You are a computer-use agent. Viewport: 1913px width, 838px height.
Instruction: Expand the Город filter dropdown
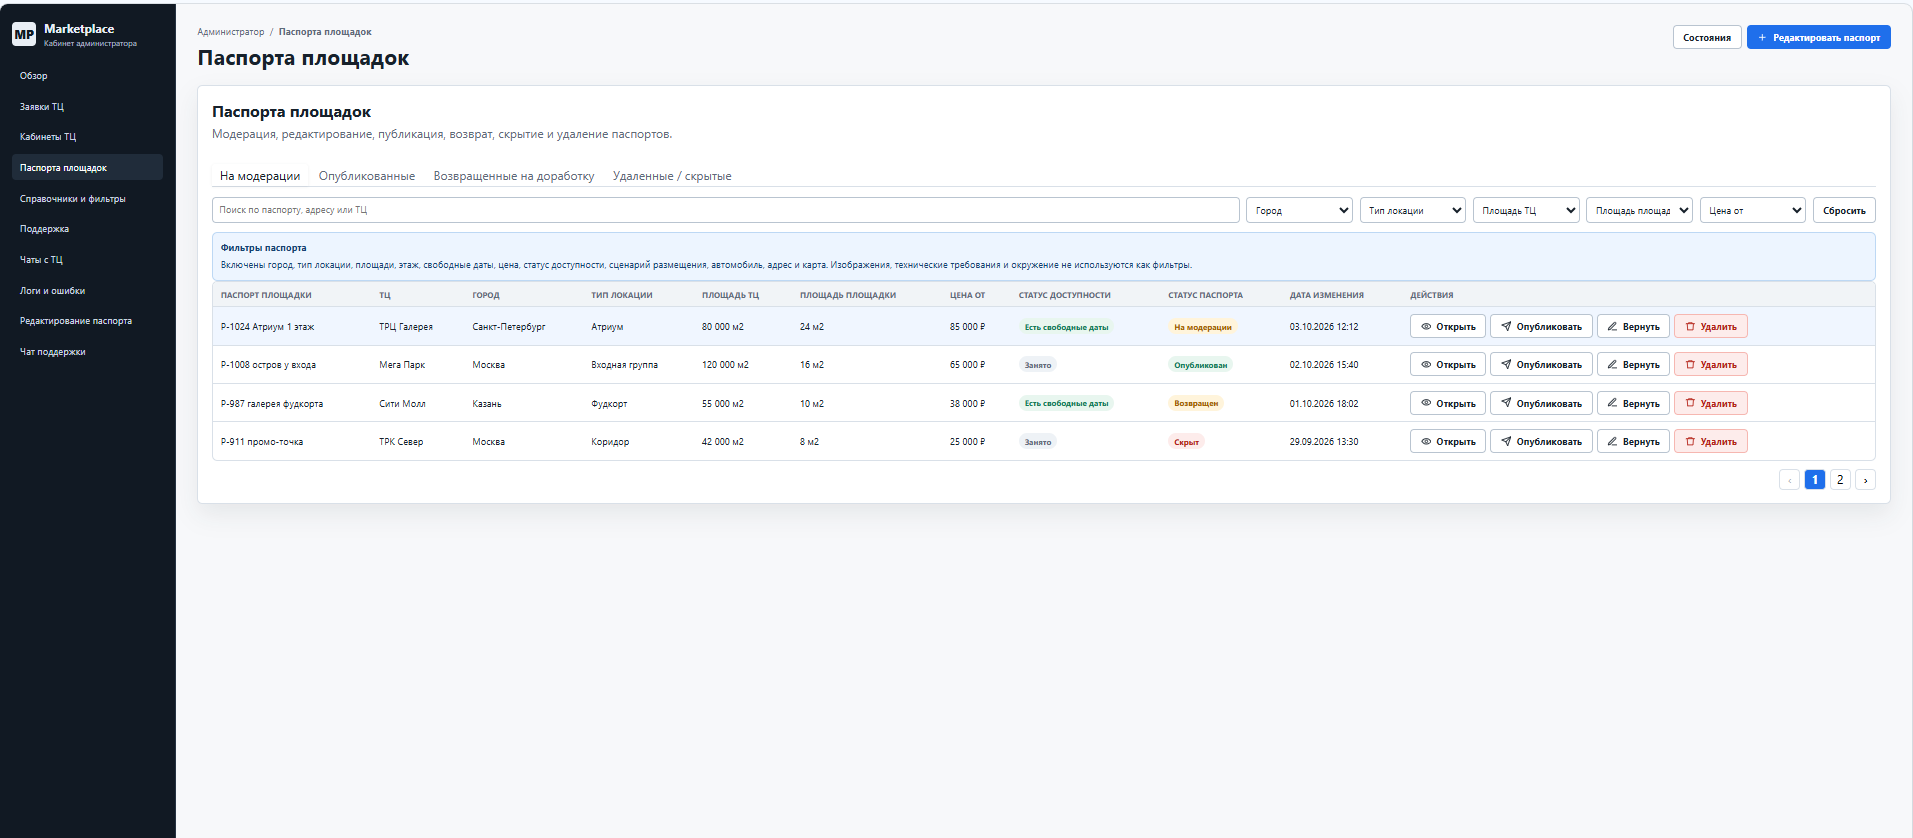(1299, 210)
